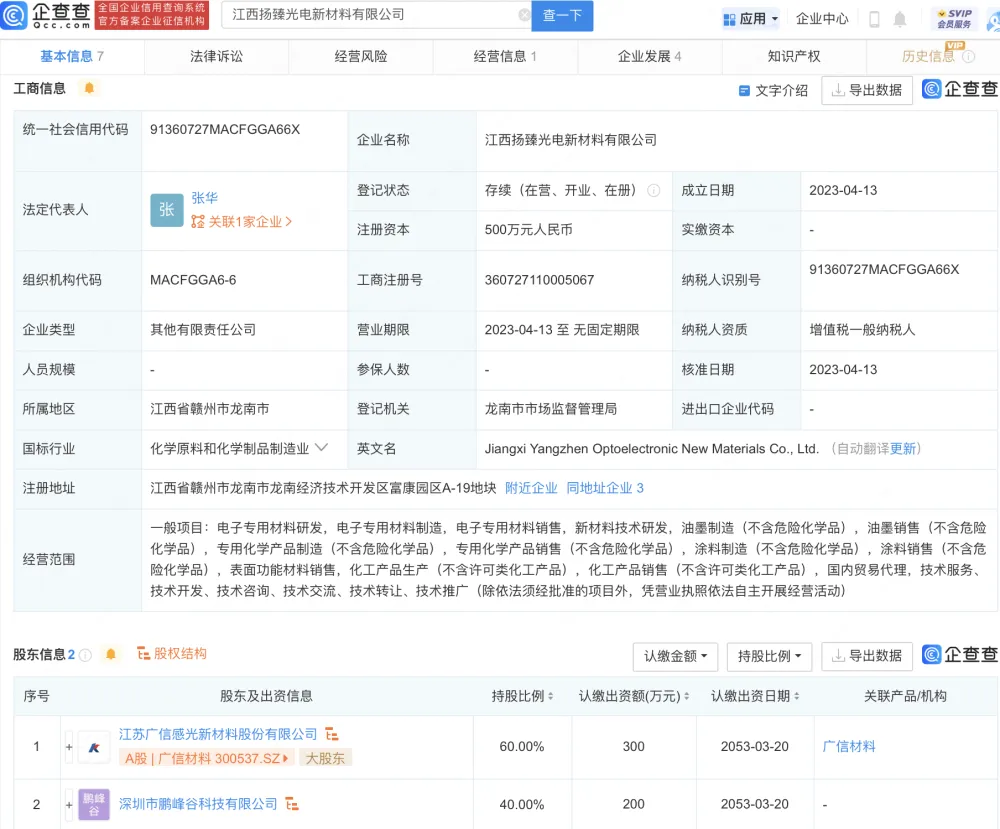Expand the 认缴金额 dropdown
This screenshot has height=829, width=1000.
pos(675,657)
